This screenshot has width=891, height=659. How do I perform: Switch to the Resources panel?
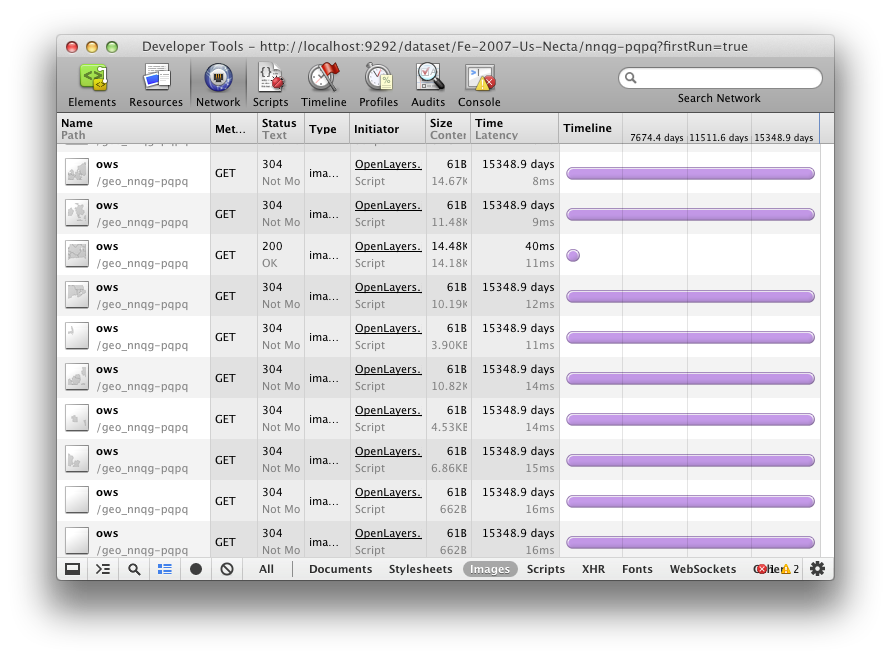coord(156,84)
